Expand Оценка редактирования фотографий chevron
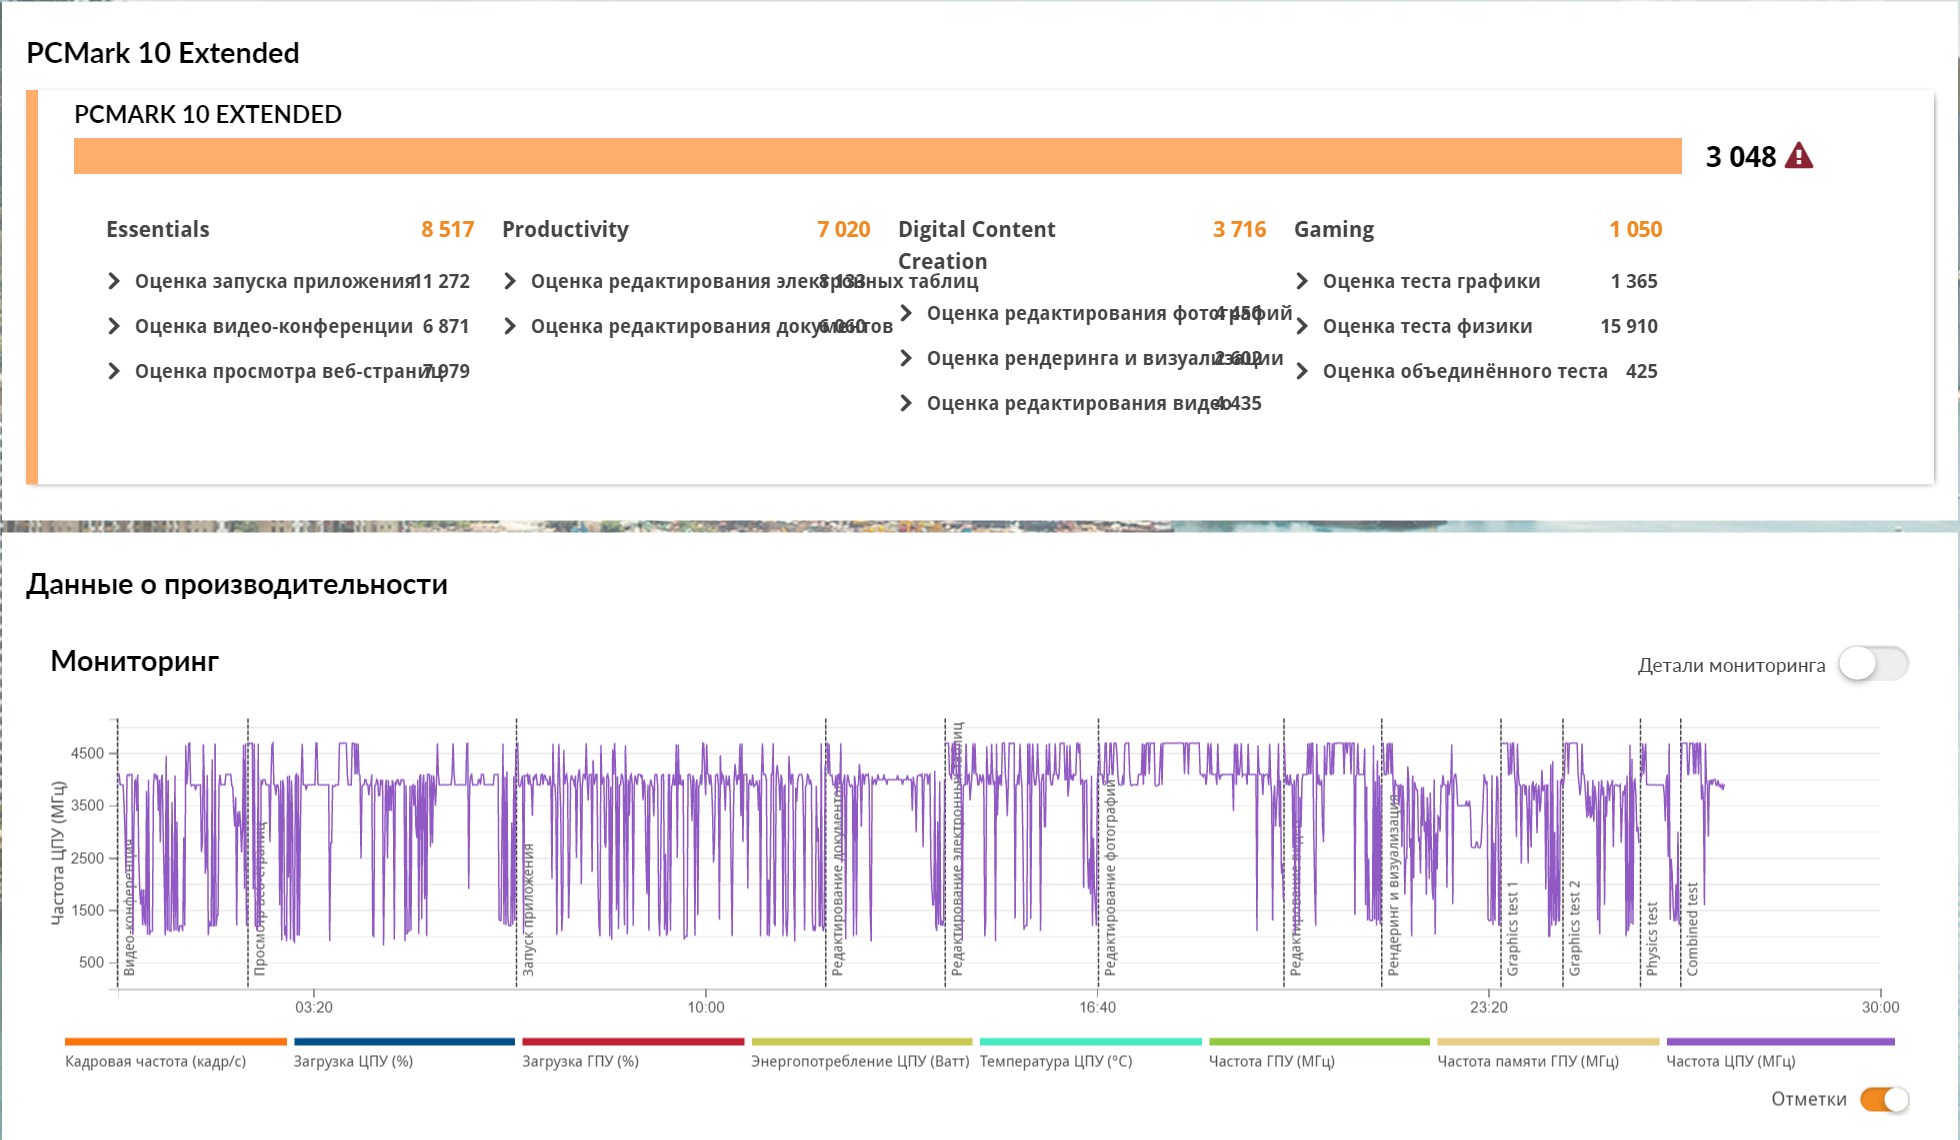This screenshot has height=1140, width=1960. click(906, 313)
